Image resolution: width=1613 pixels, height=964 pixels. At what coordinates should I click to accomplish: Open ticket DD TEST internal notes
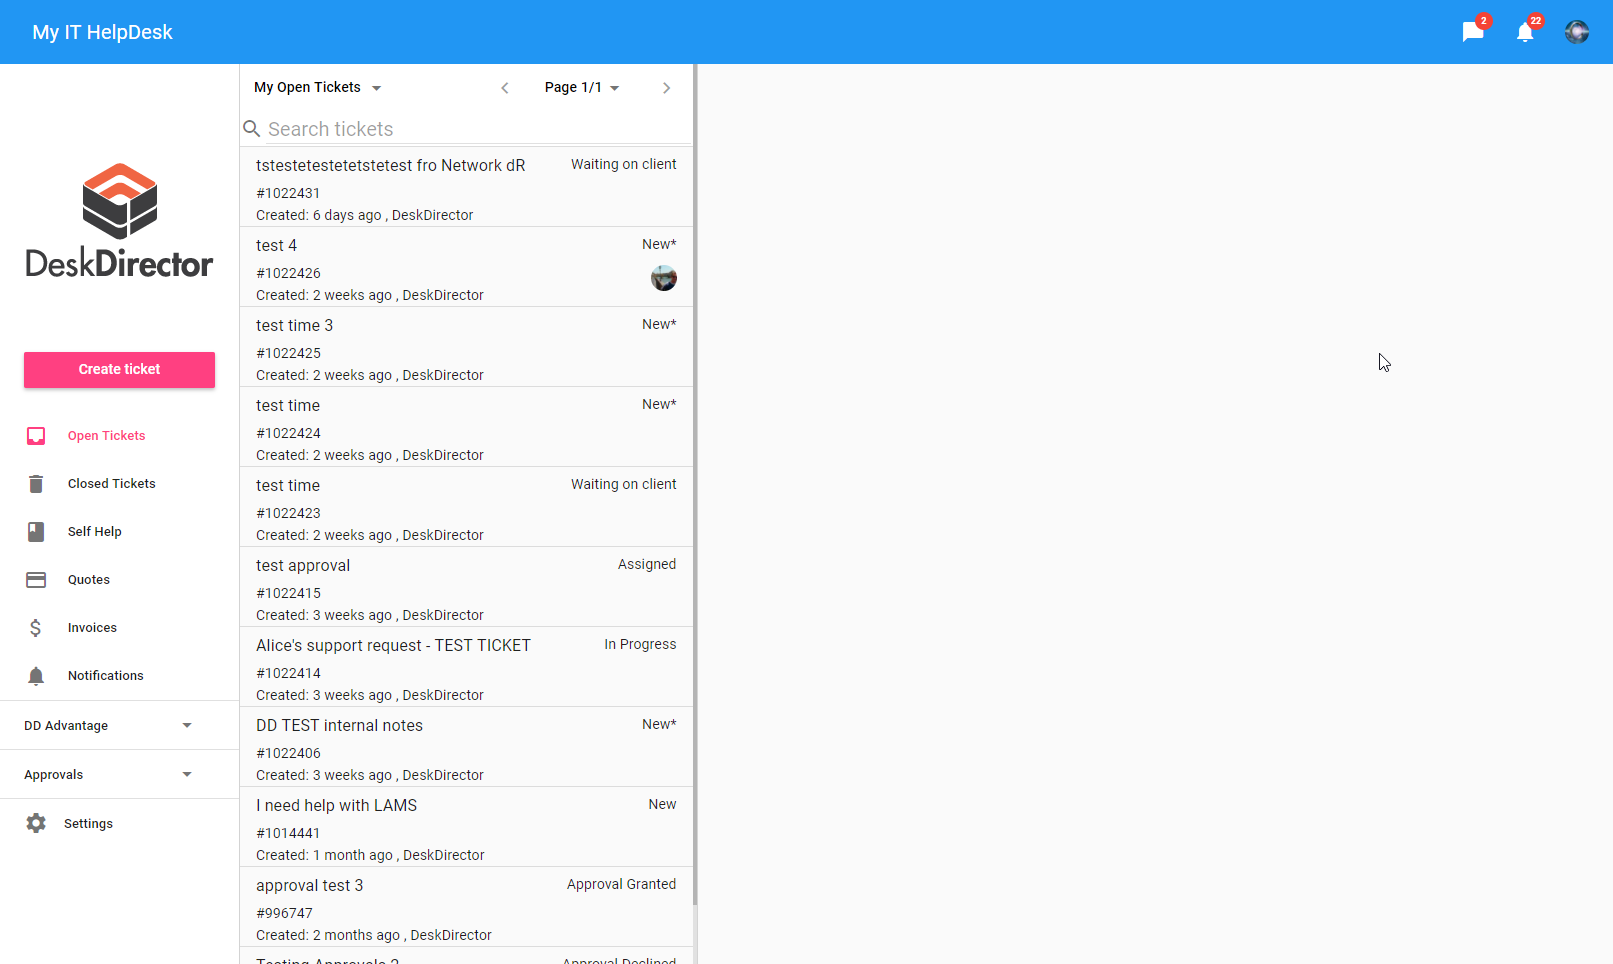(466, 747)
